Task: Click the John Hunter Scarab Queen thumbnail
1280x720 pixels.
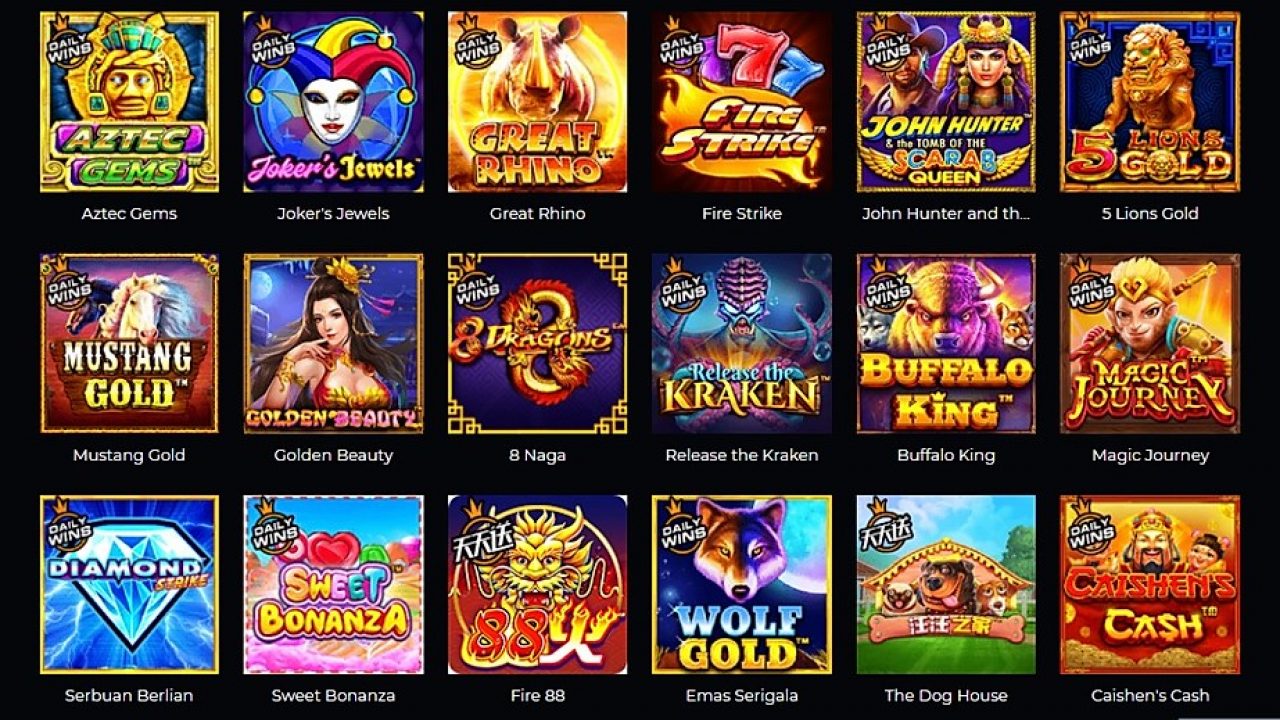Action: pos(946,102)
